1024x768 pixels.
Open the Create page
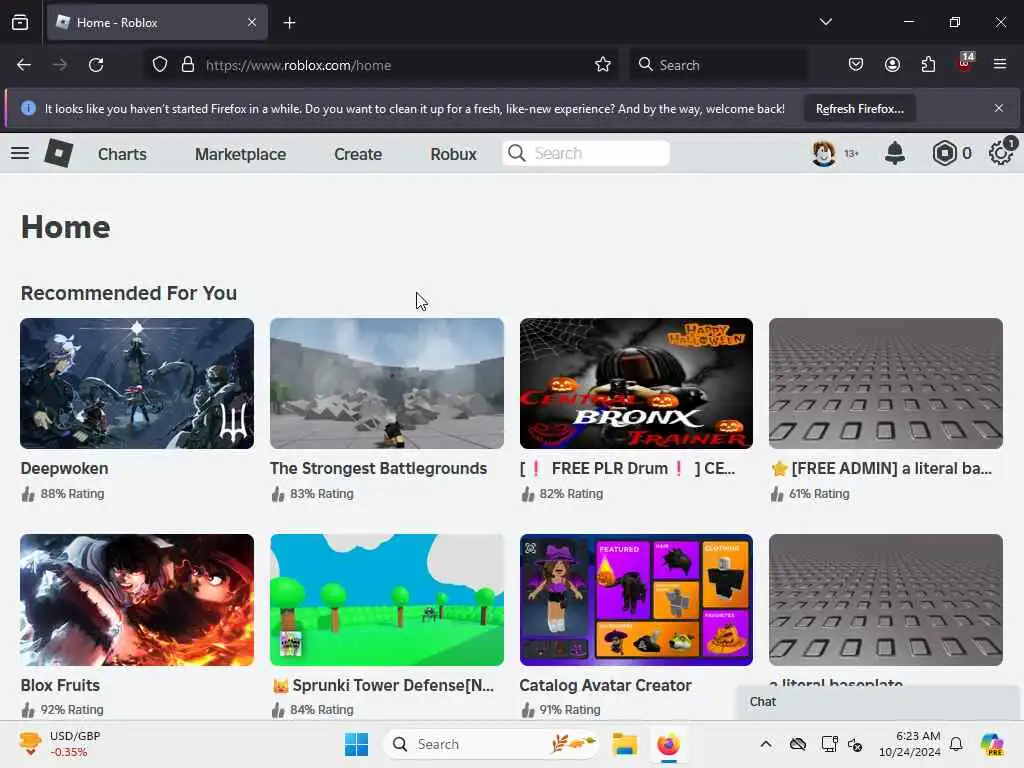click(x=358, y=154)
